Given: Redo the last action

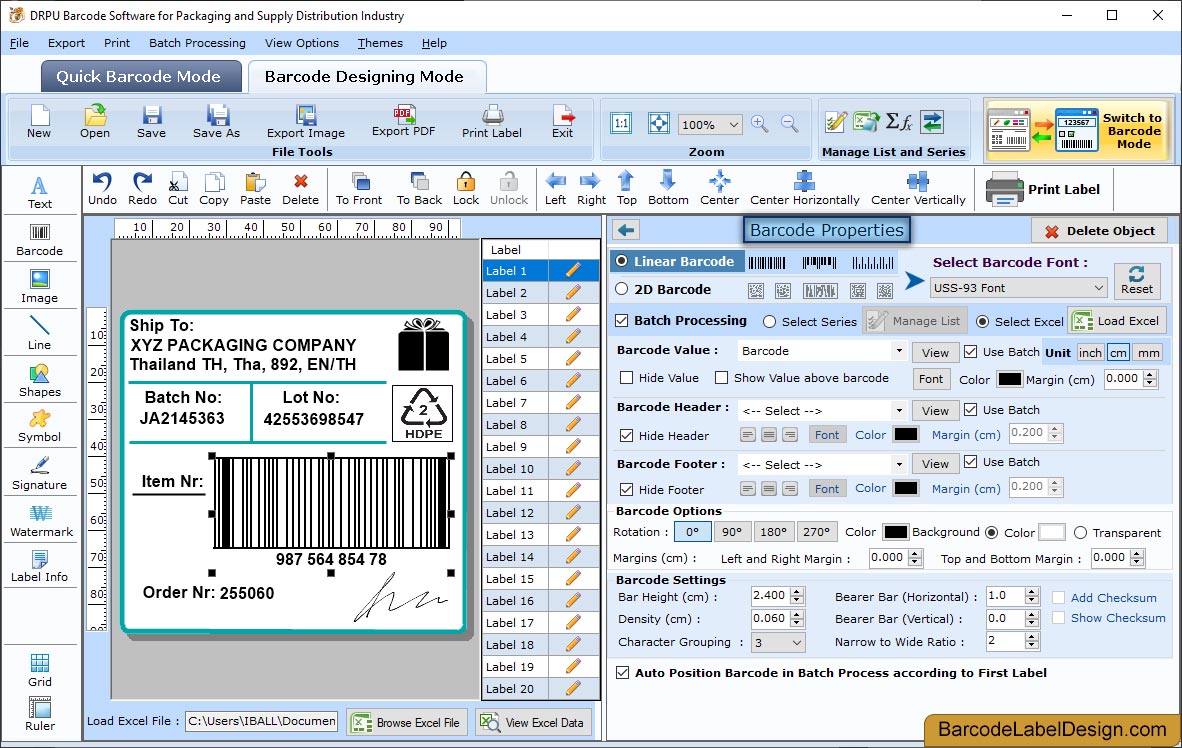Looking at the screenshot, I should point(142,189).
